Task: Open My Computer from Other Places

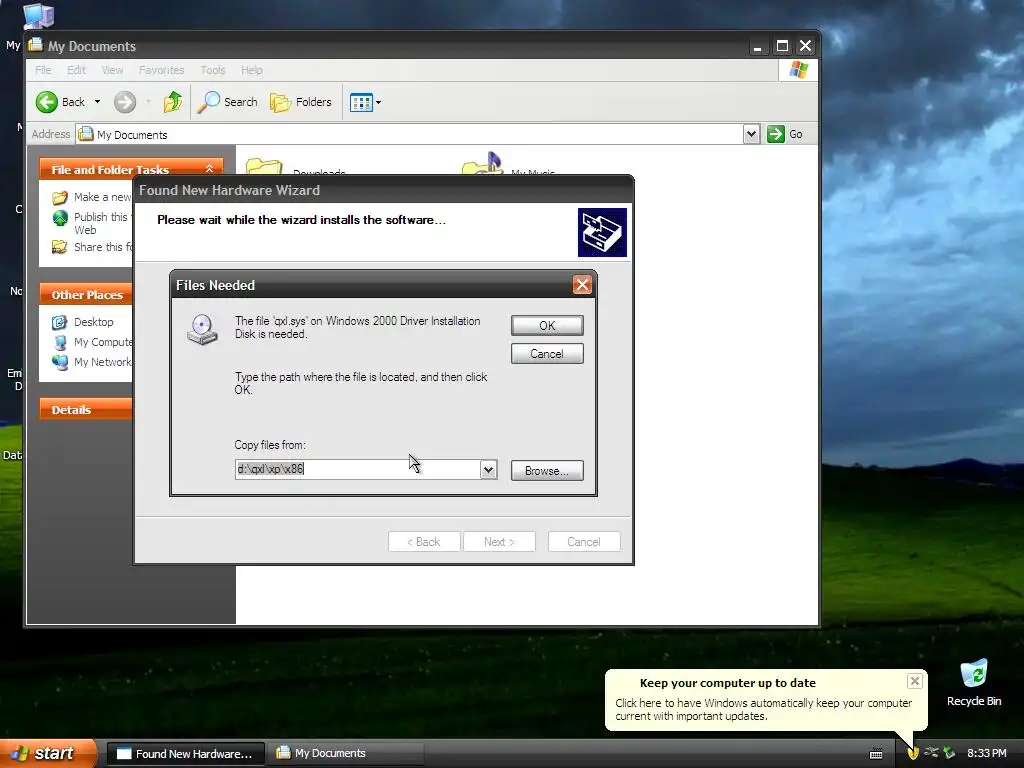Action: pyautogui.click(x=102, y=342)
